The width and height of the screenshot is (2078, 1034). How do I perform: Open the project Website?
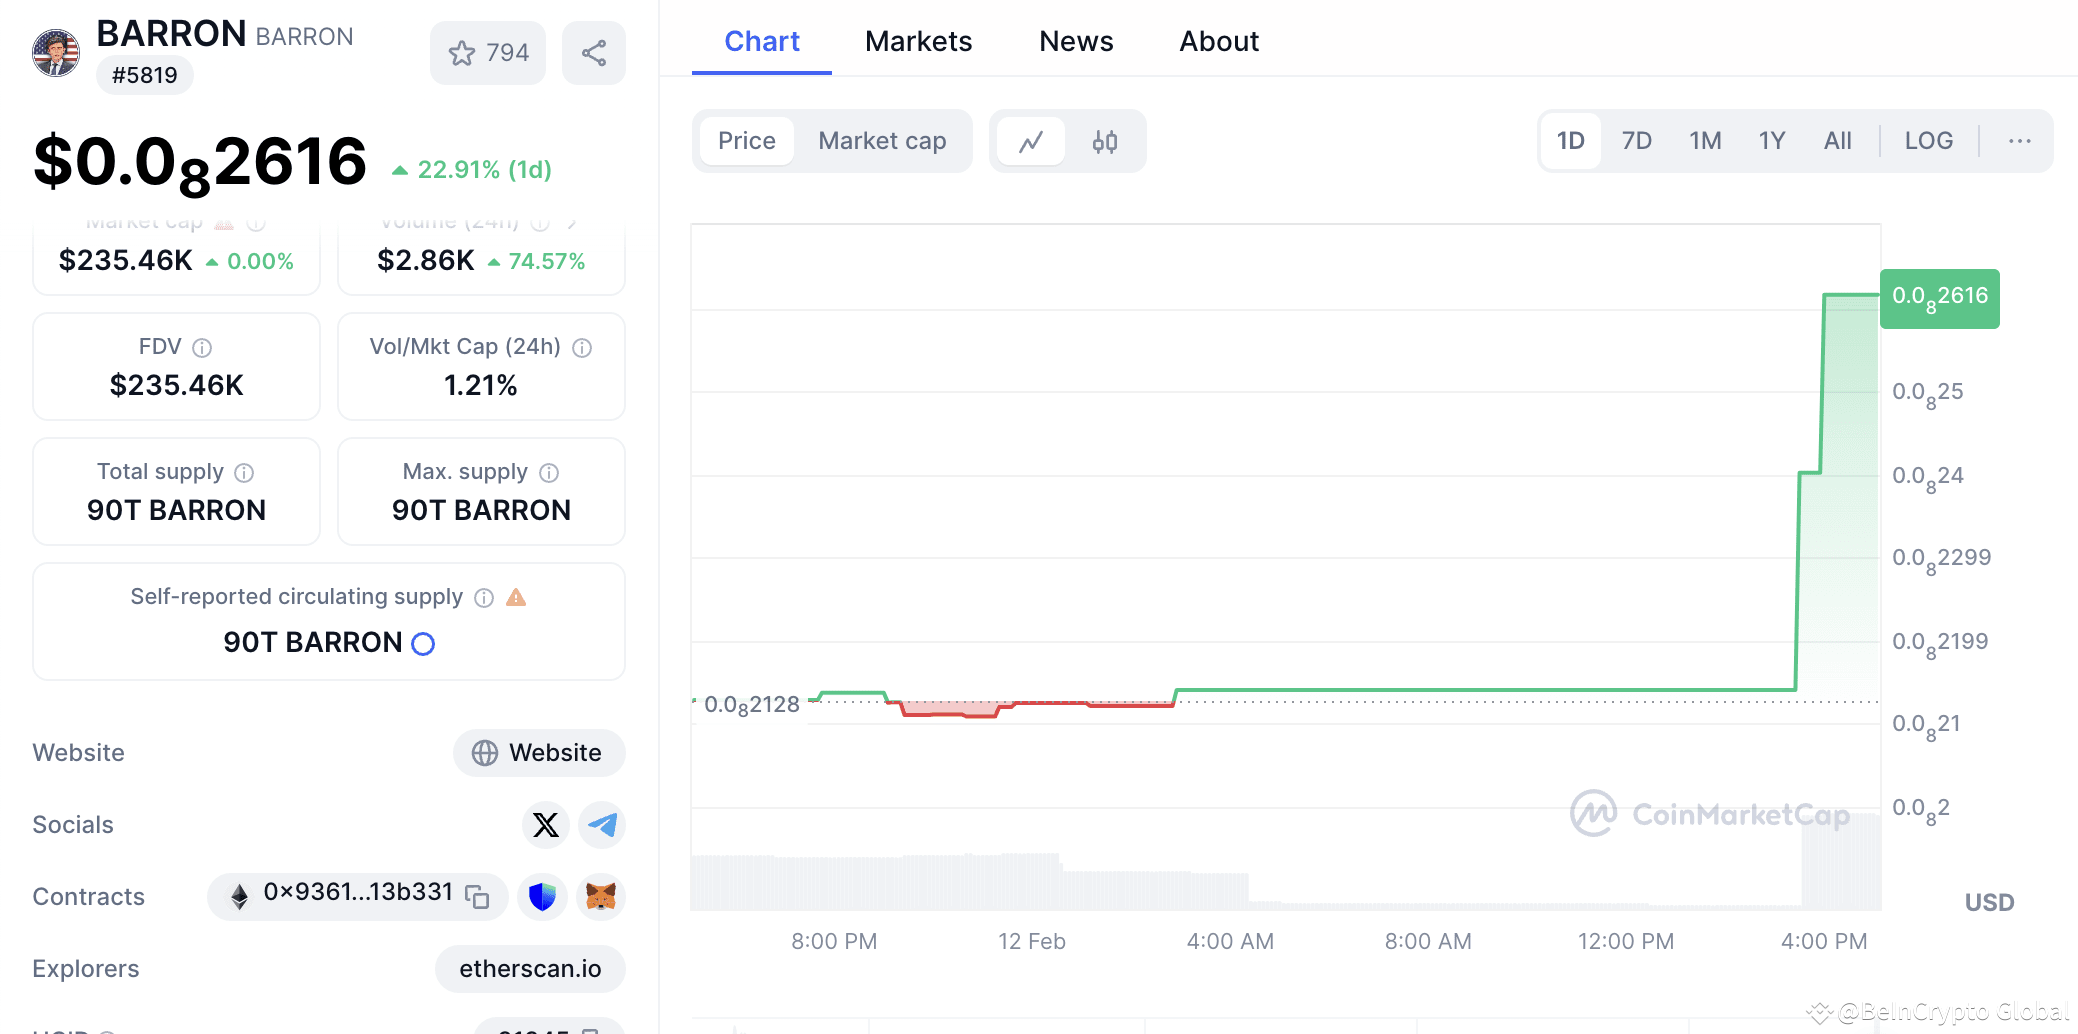[539, 752]
